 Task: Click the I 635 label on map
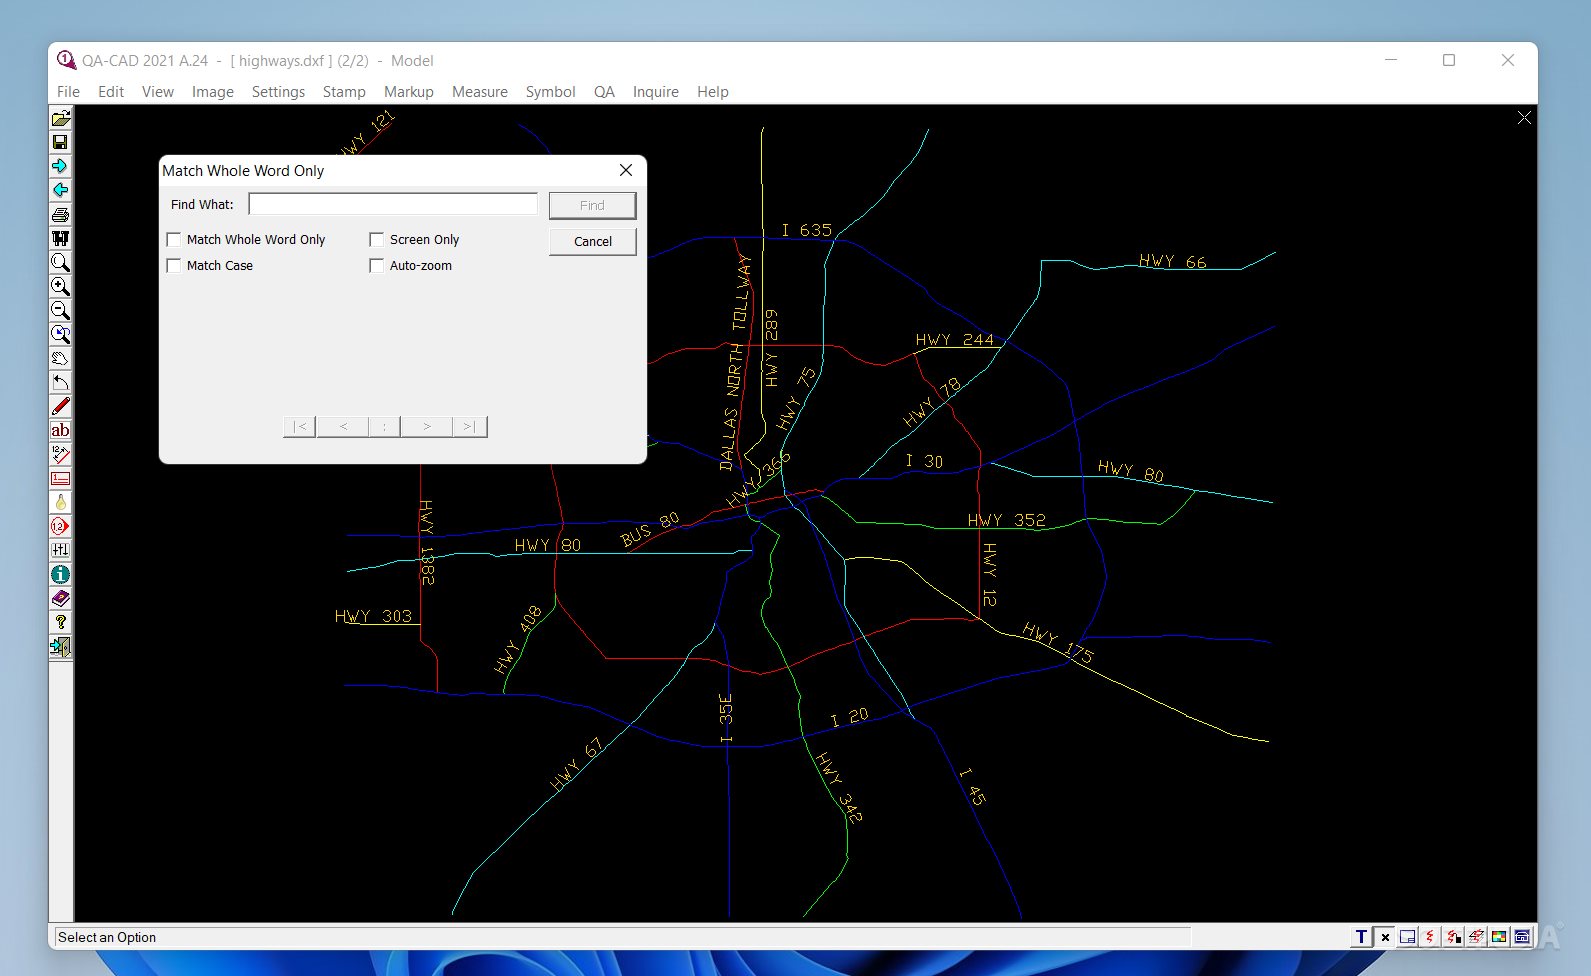click(807, 230)
